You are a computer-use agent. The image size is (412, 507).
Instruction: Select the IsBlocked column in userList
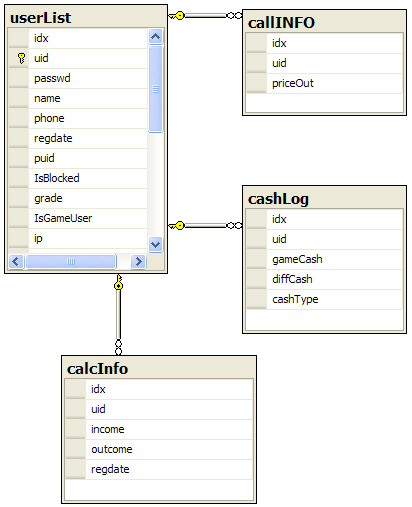pos(78,178)
